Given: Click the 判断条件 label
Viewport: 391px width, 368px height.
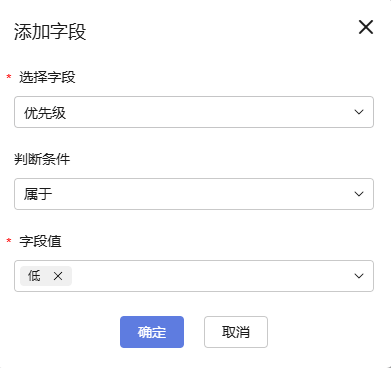Looking at the screenshot, I should tap(42, 159).
